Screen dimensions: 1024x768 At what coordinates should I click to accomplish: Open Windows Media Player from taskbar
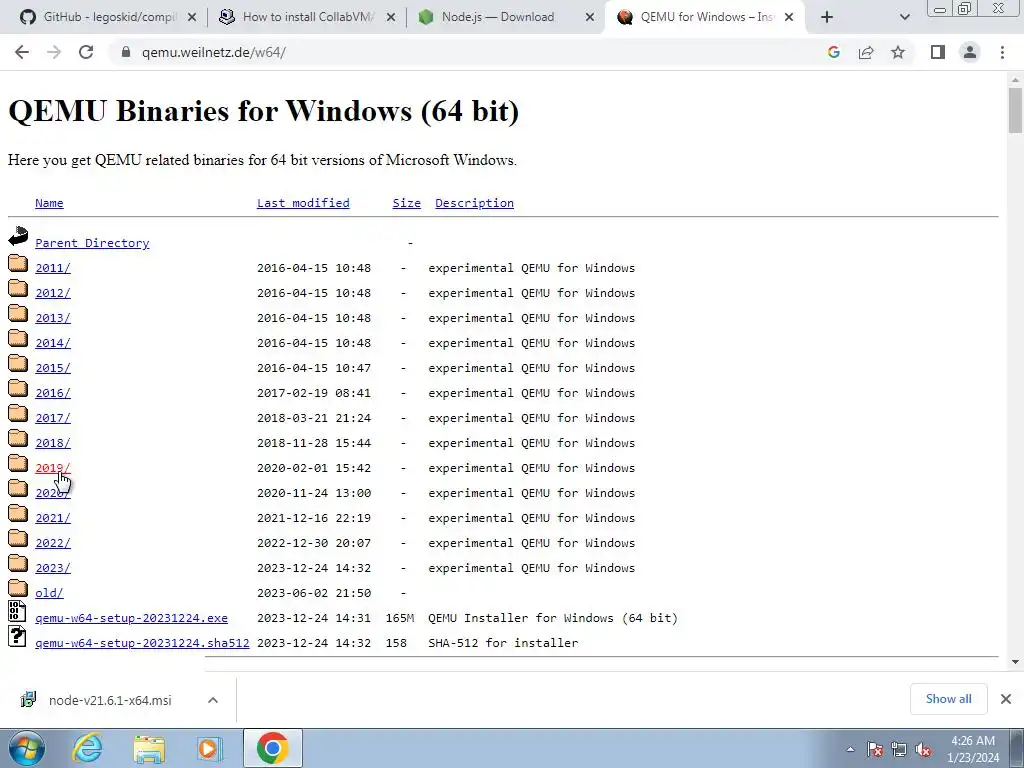click(x=209, y=748)
